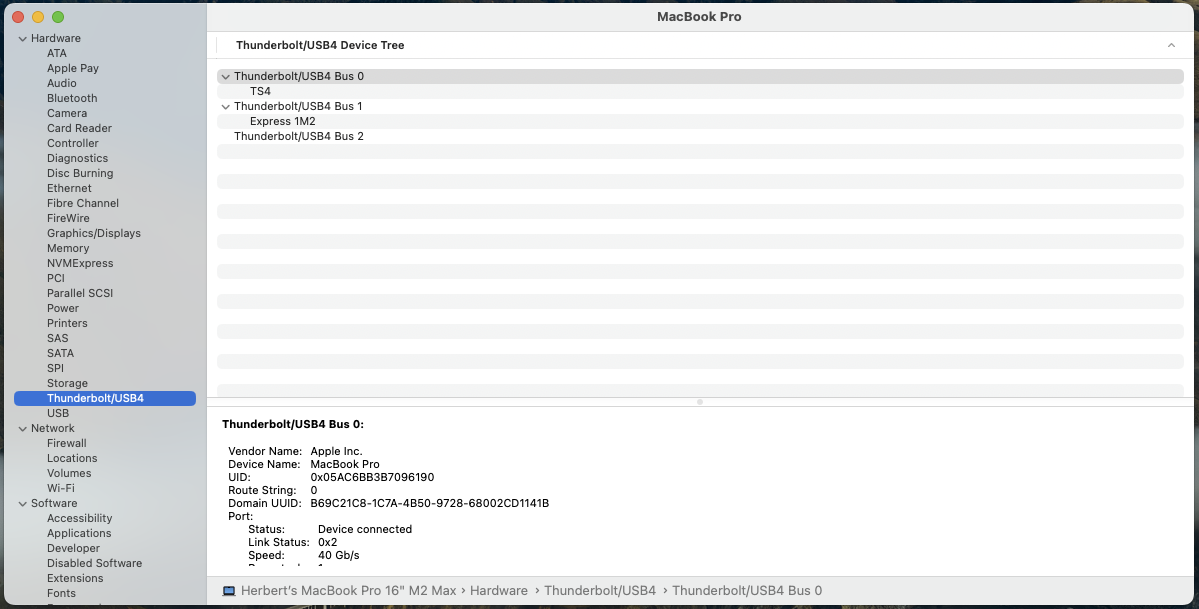Select Thunderbolt/USB4 in the sidebar
This screenshot has height=609, width=1199.
point(105,398)
